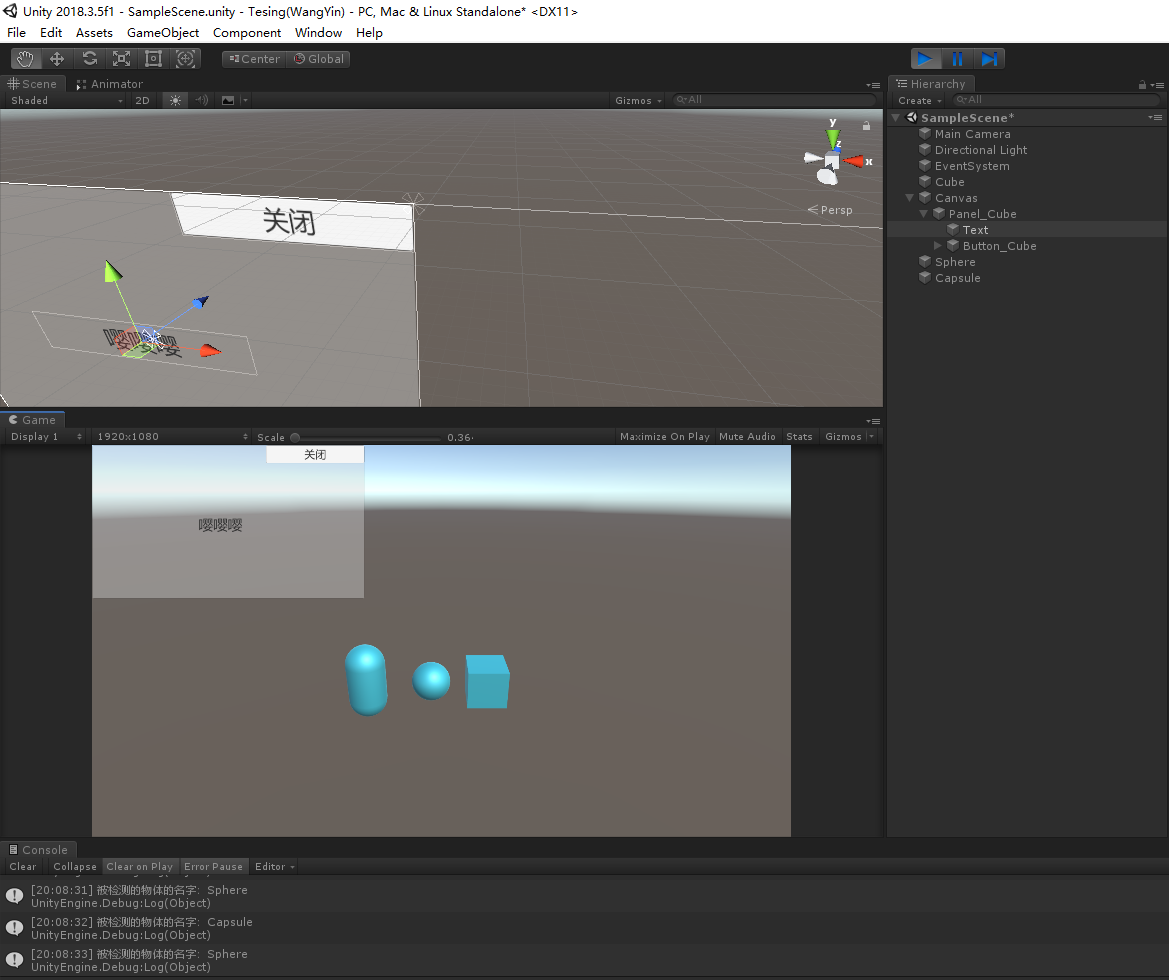1169x980 pixels.
Task: Select the Hierarchy tab
Action: tap(932, 84)
